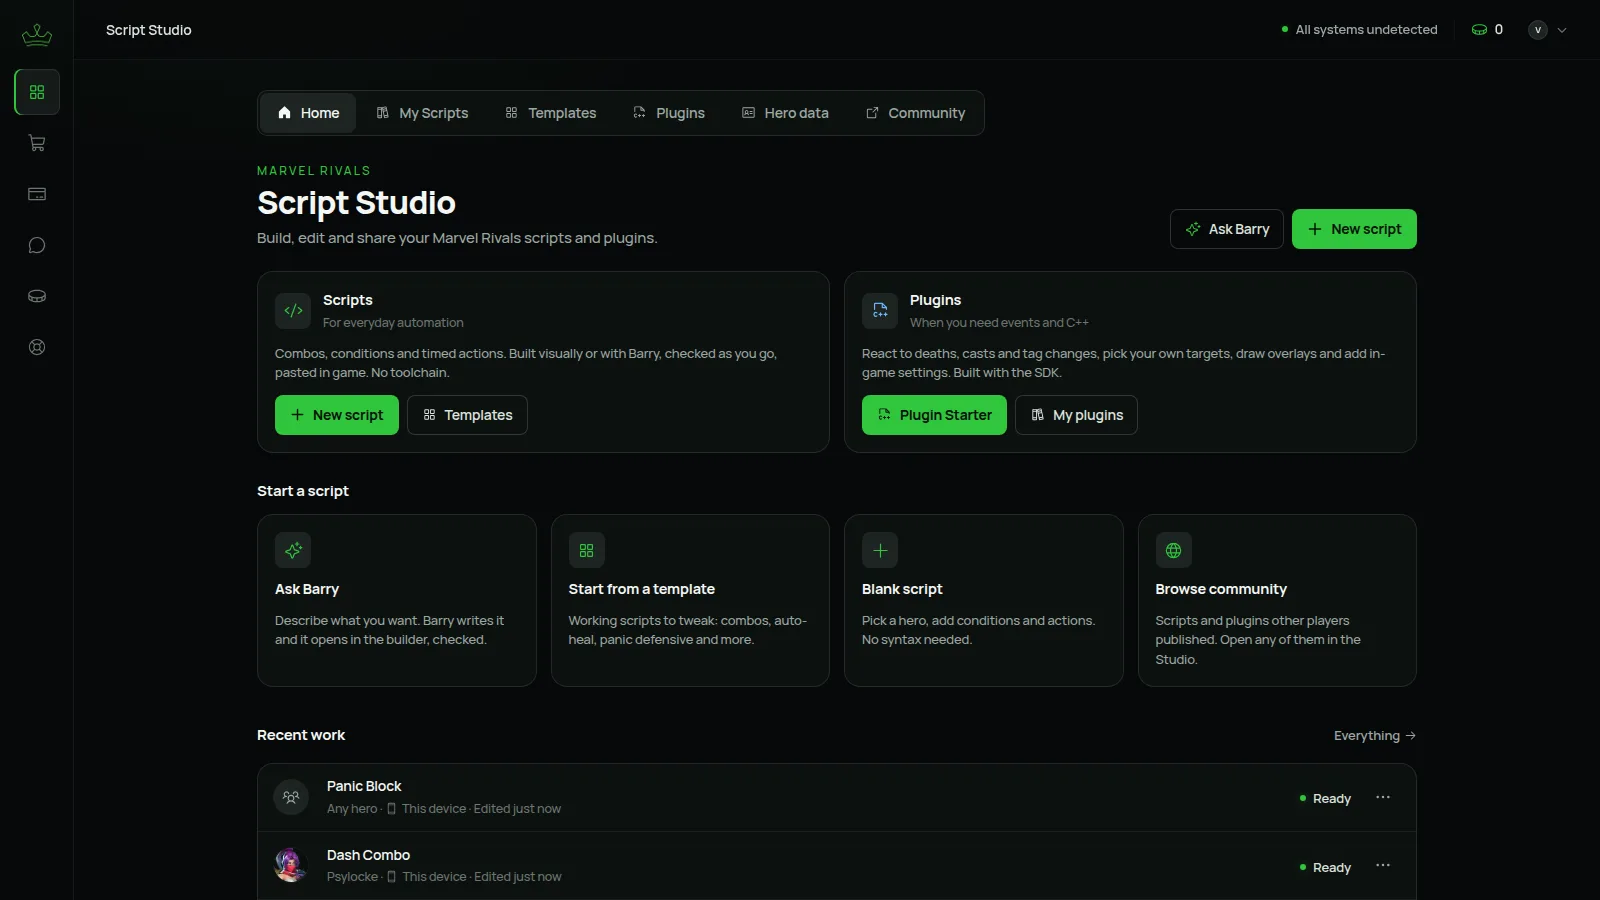This screenshot has width=1600, height=900.
Task: Switch to the Plugins tab
Action: tap(669, 113)
